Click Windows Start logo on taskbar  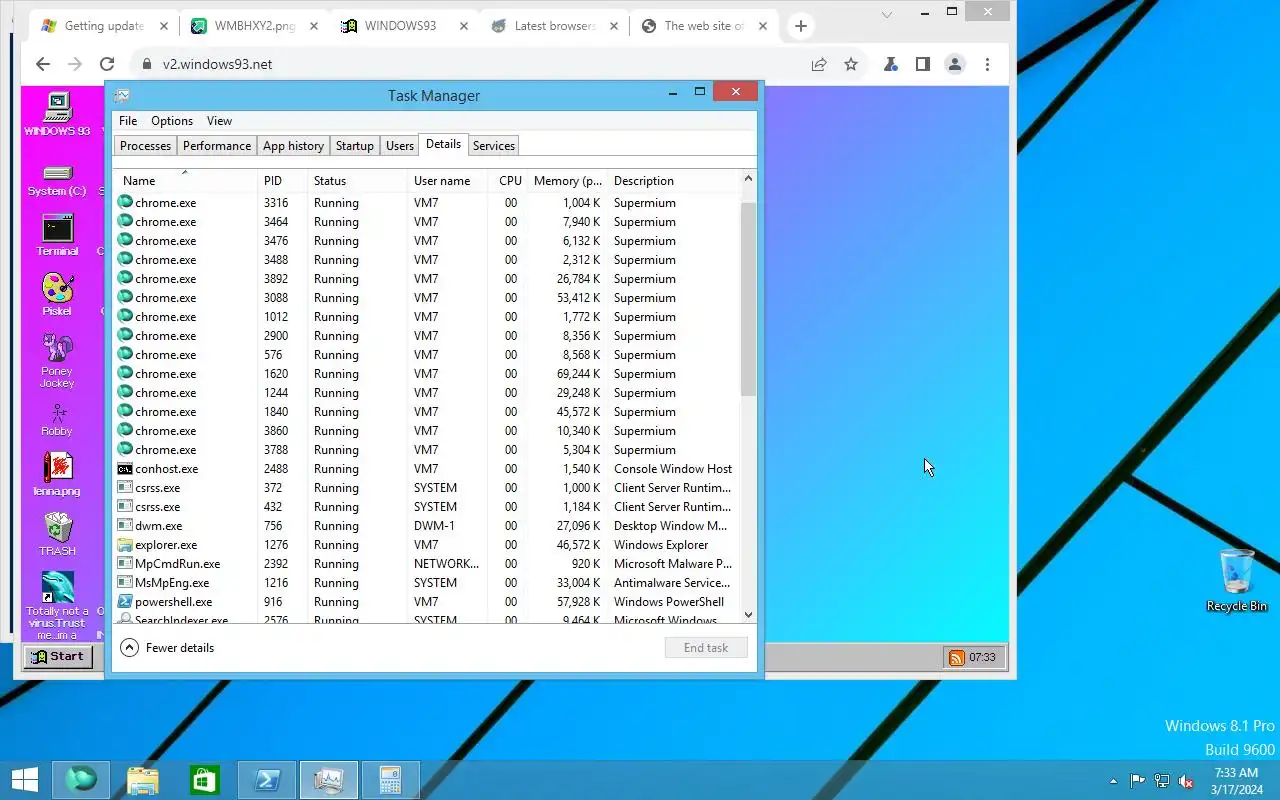pyautogui.click(x=24, y=779)
